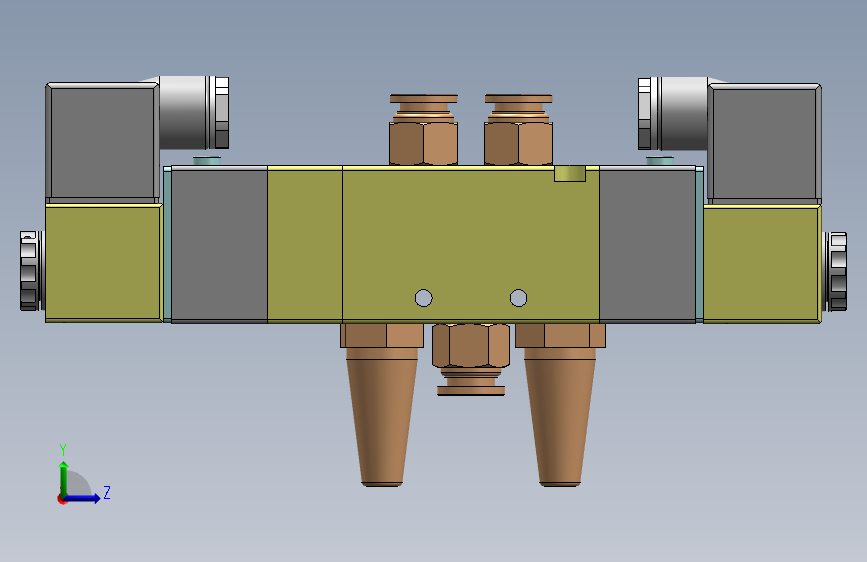Screen dimensions: 867x562
Task: Select the right knurled end nut
Action: coord(835,272)
